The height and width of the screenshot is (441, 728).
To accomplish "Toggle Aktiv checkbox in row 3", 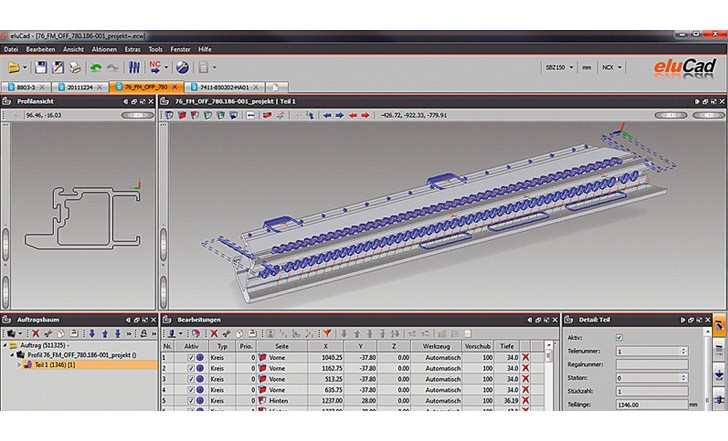I will (191, 379).
